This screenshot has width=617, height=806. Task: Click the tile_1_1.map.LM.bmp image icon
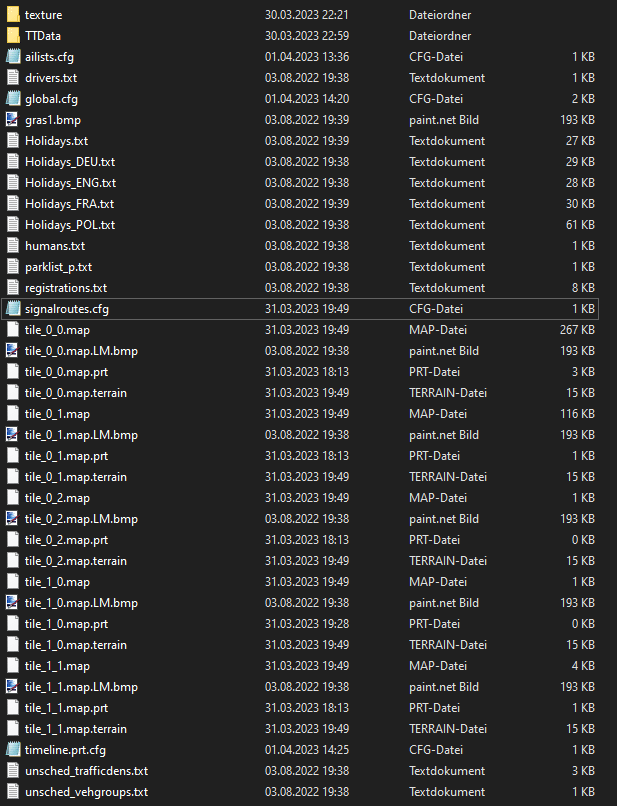pyautogui.click(x=13, y=687)
